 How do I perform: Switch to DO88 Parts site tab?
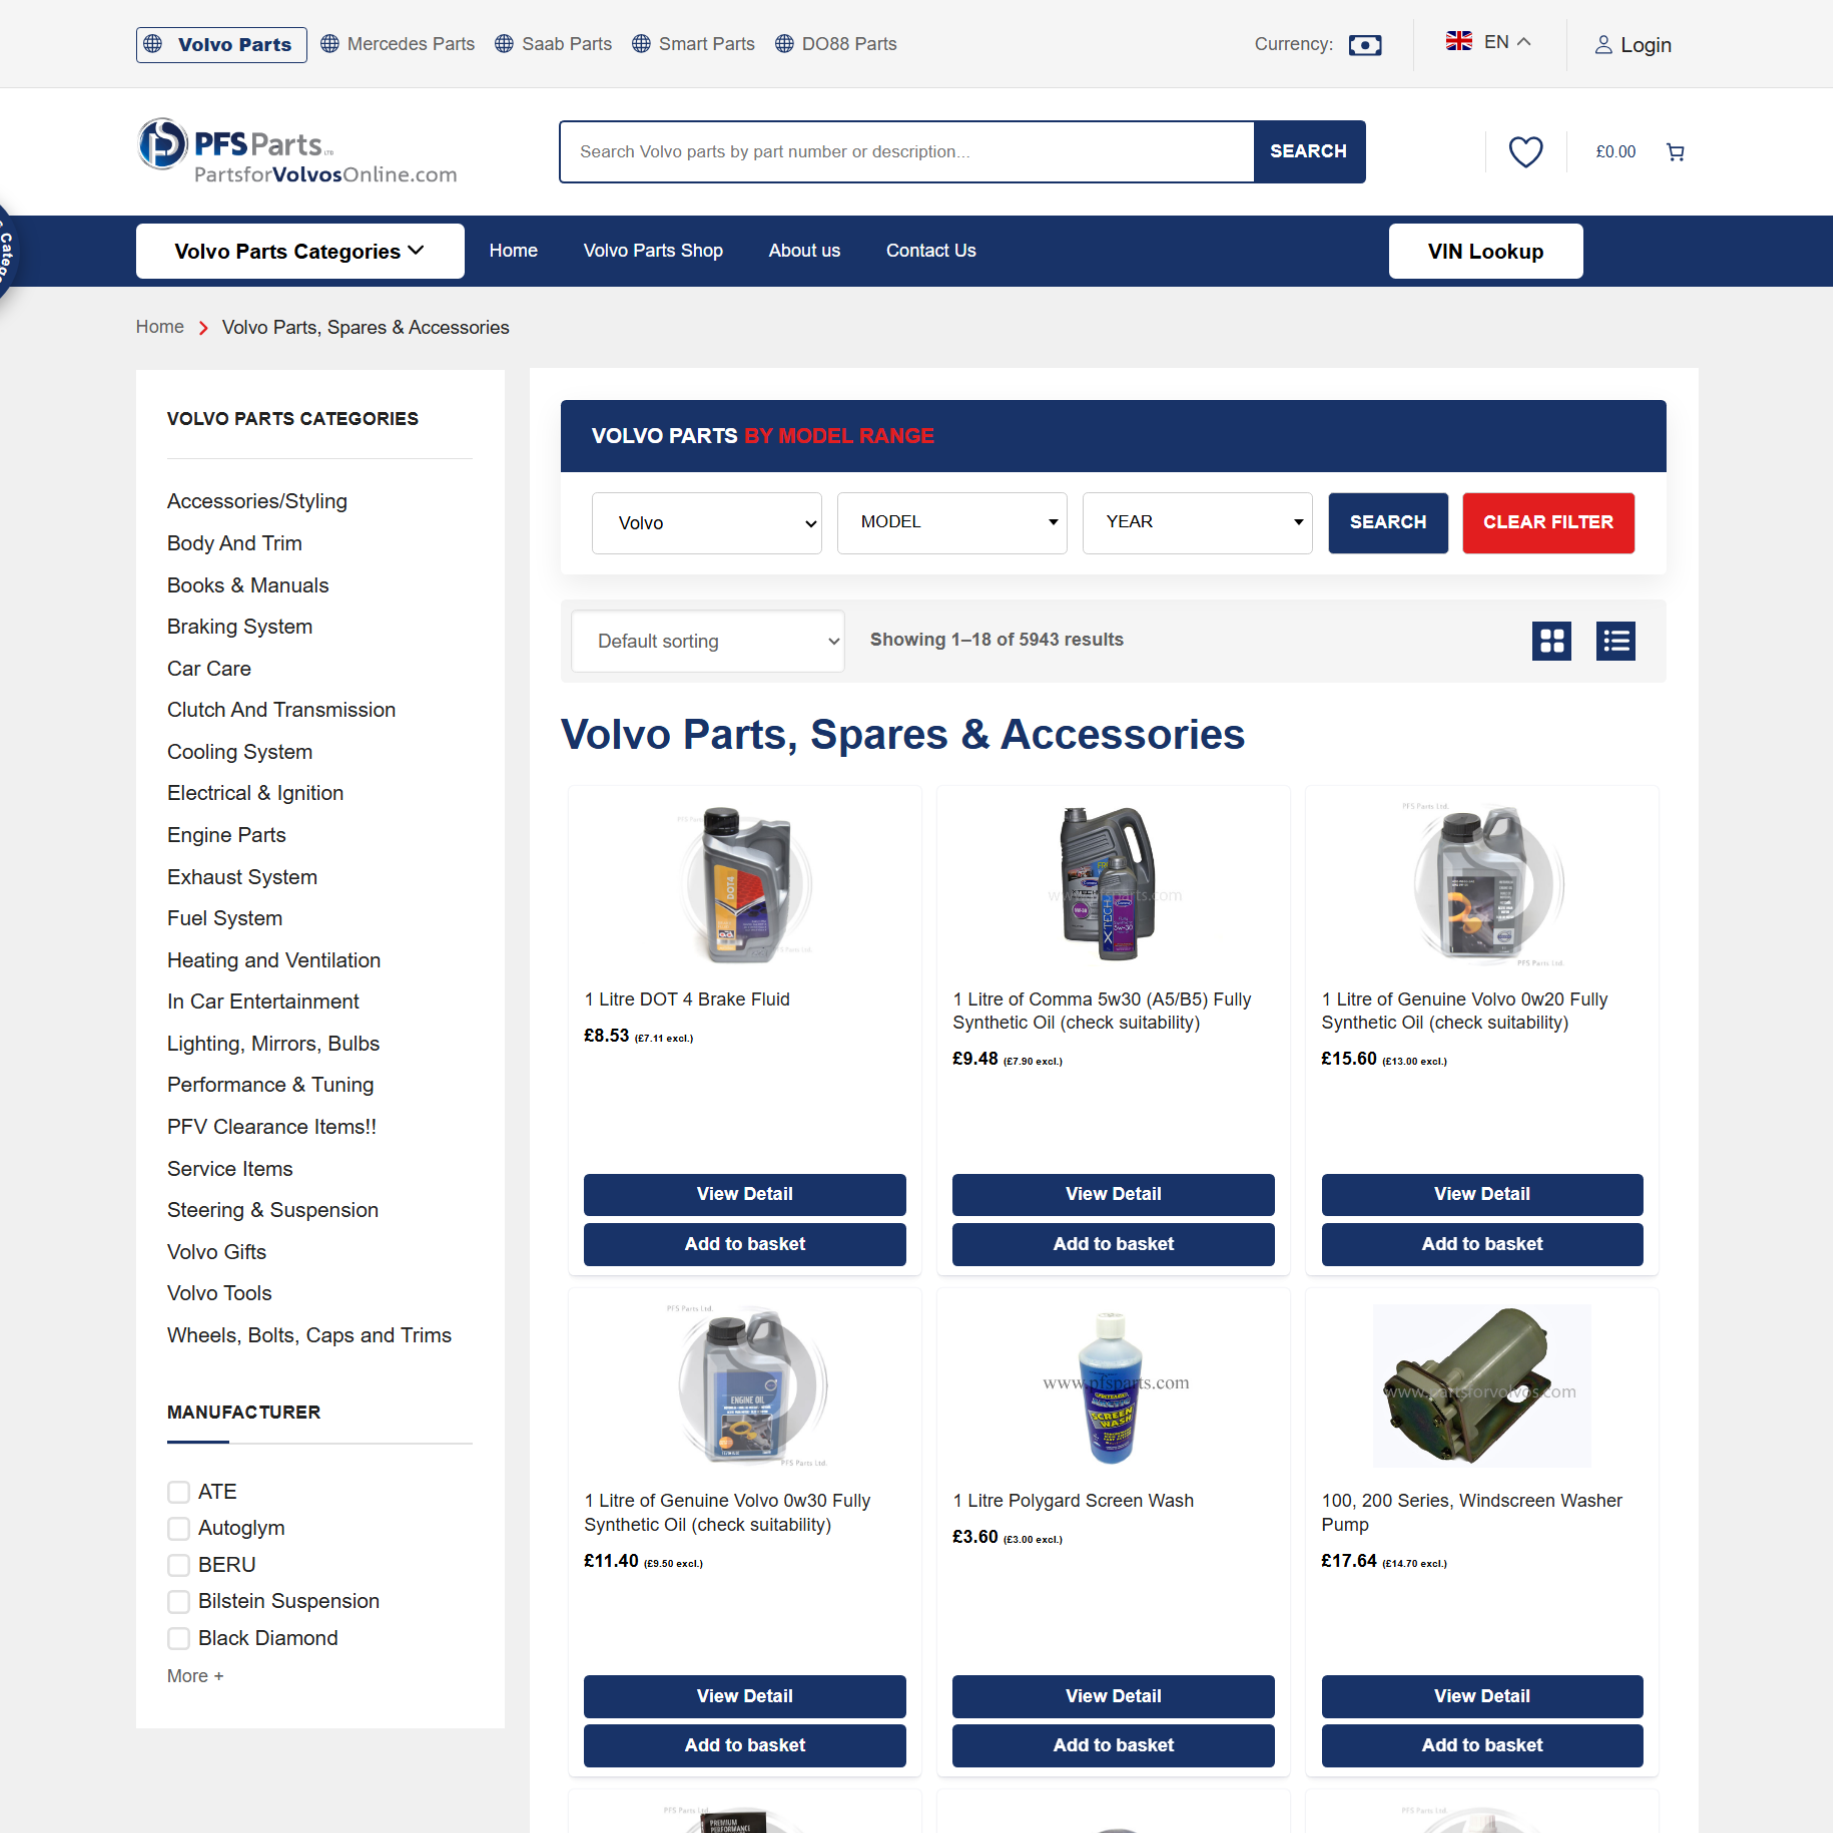coord(835,44)
